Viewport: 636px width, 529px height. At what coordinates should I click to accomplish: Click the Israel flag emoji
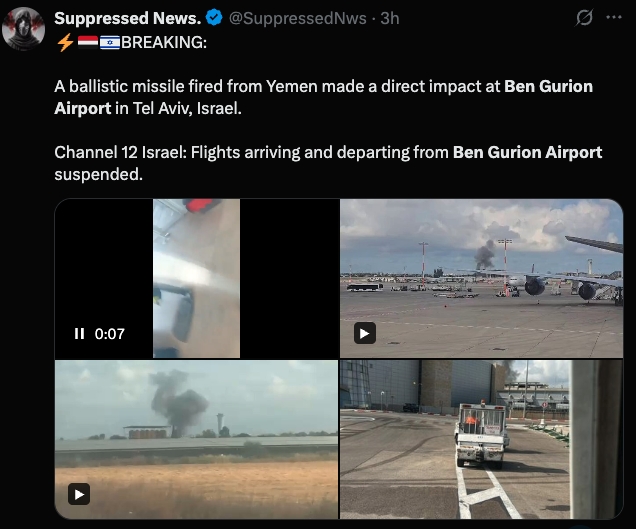click(x=110, y=42)
